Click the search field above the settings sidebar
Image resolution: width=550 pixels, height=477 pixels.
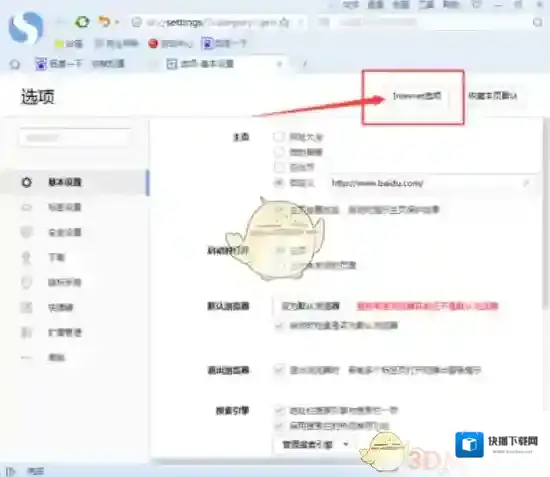pos(75,138)
